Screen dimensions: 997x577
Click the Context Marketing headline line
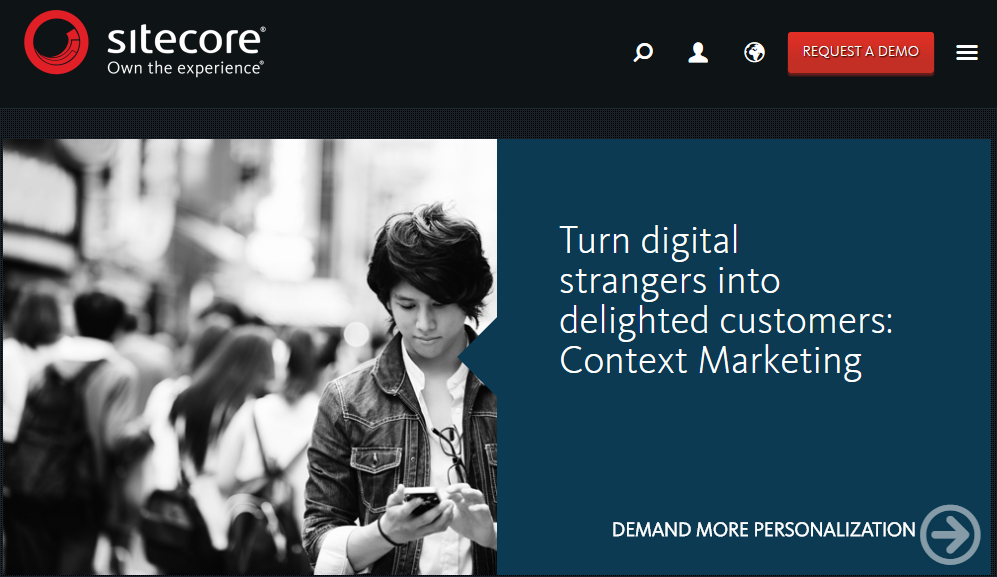pyautogui.click(x=710, y=361)
